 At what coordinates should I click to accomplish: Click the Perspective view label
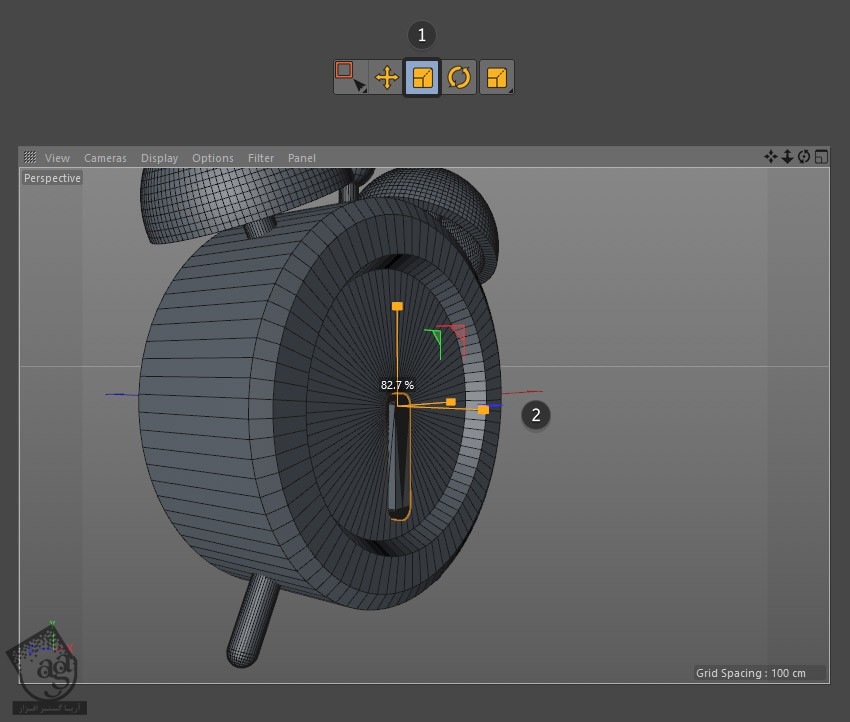[x=52, y=178]
